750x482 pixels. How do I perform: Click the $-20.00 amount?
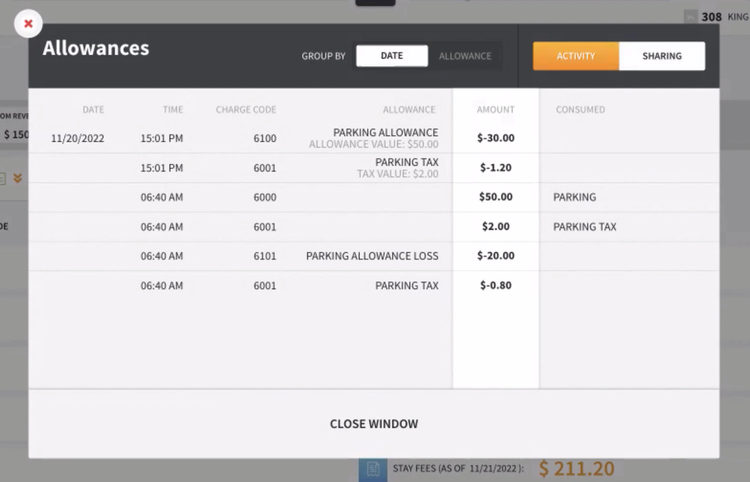coord(496,256)
